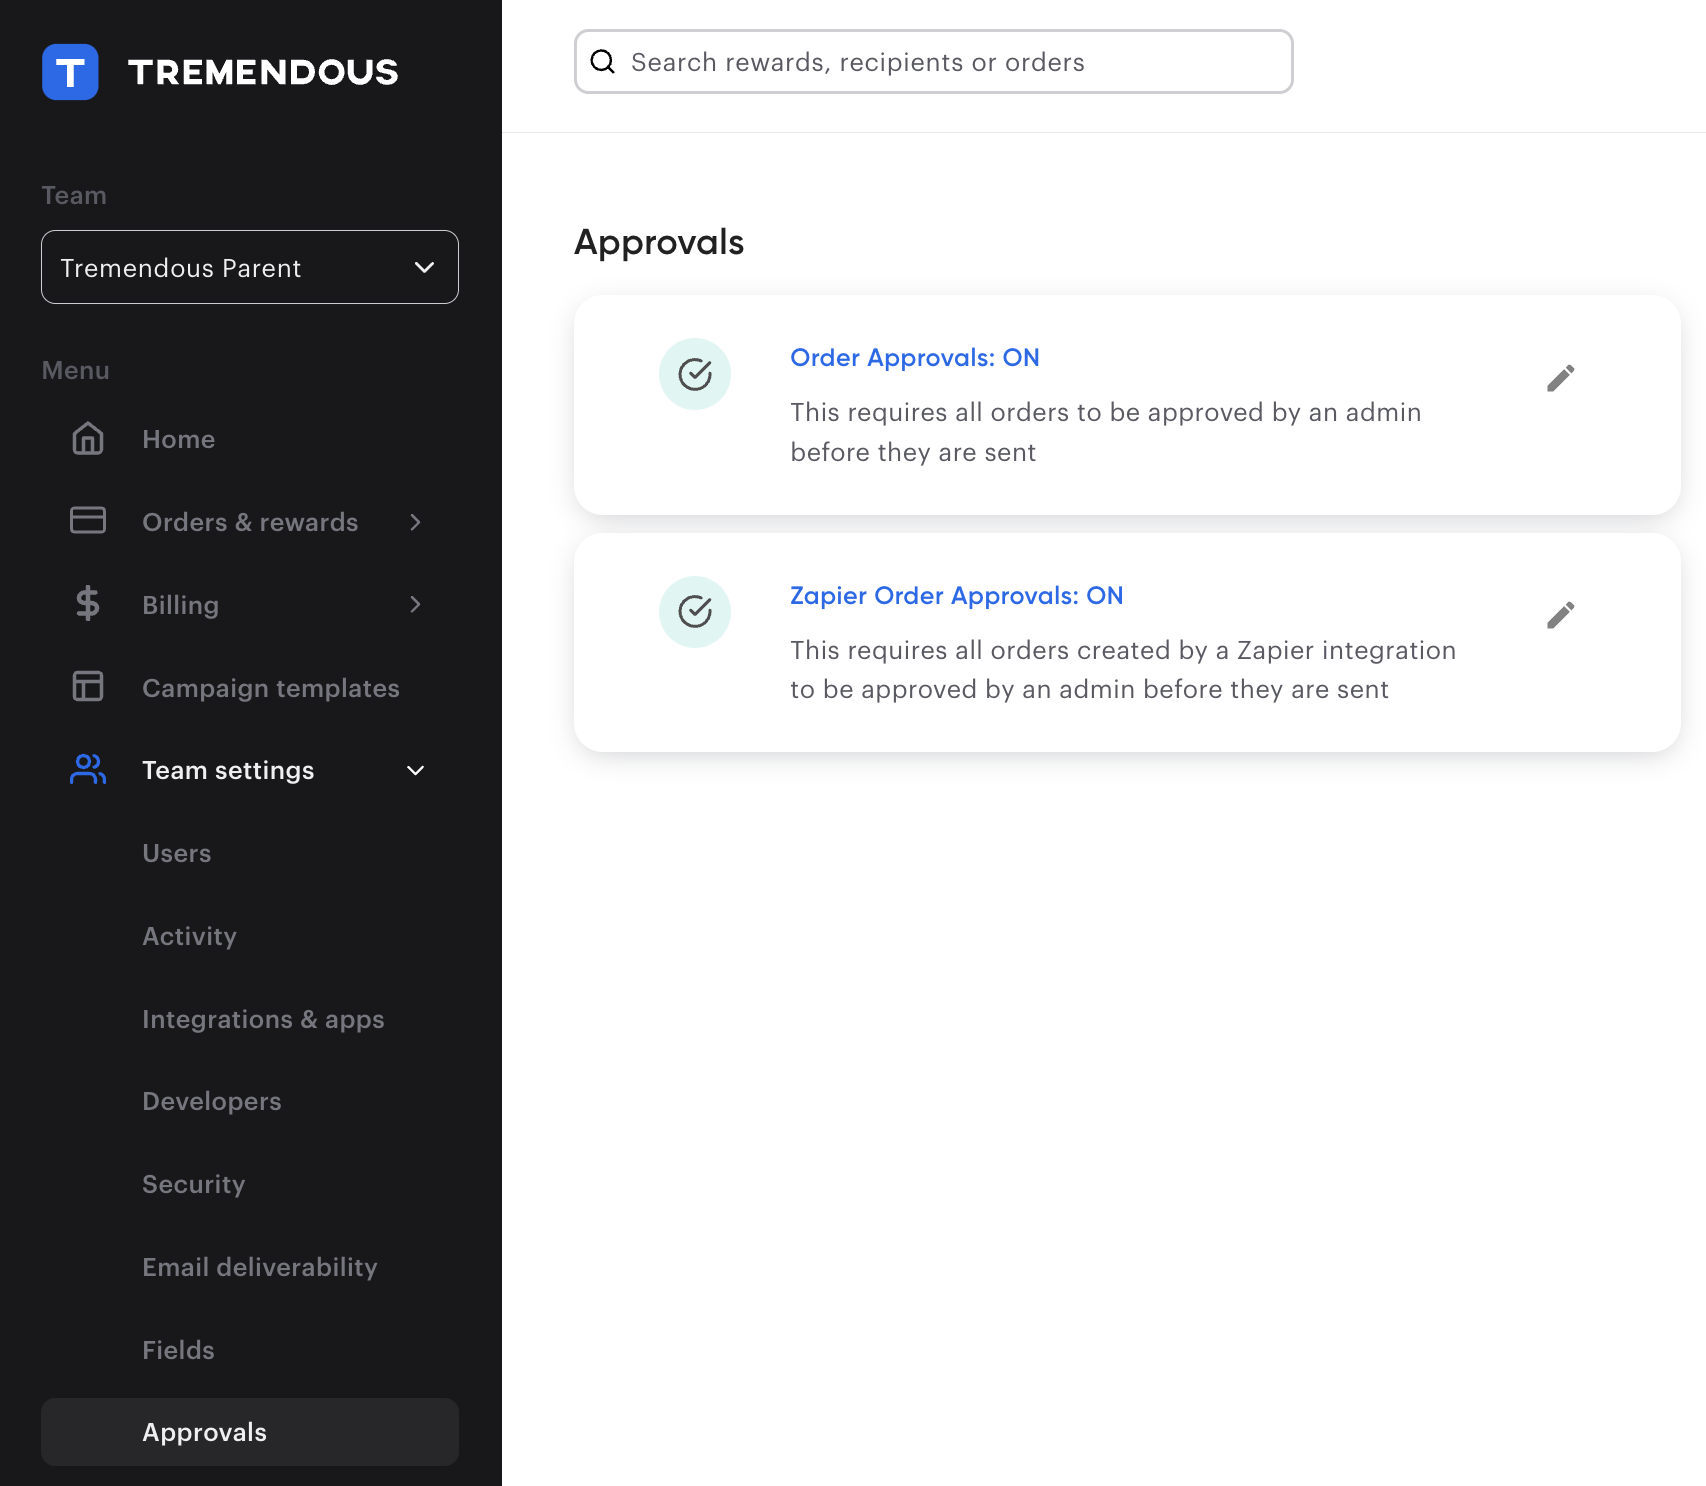Open the Security settings page
Image resolution: width=1706 pixels, height=1486 pixels.
193,1184
